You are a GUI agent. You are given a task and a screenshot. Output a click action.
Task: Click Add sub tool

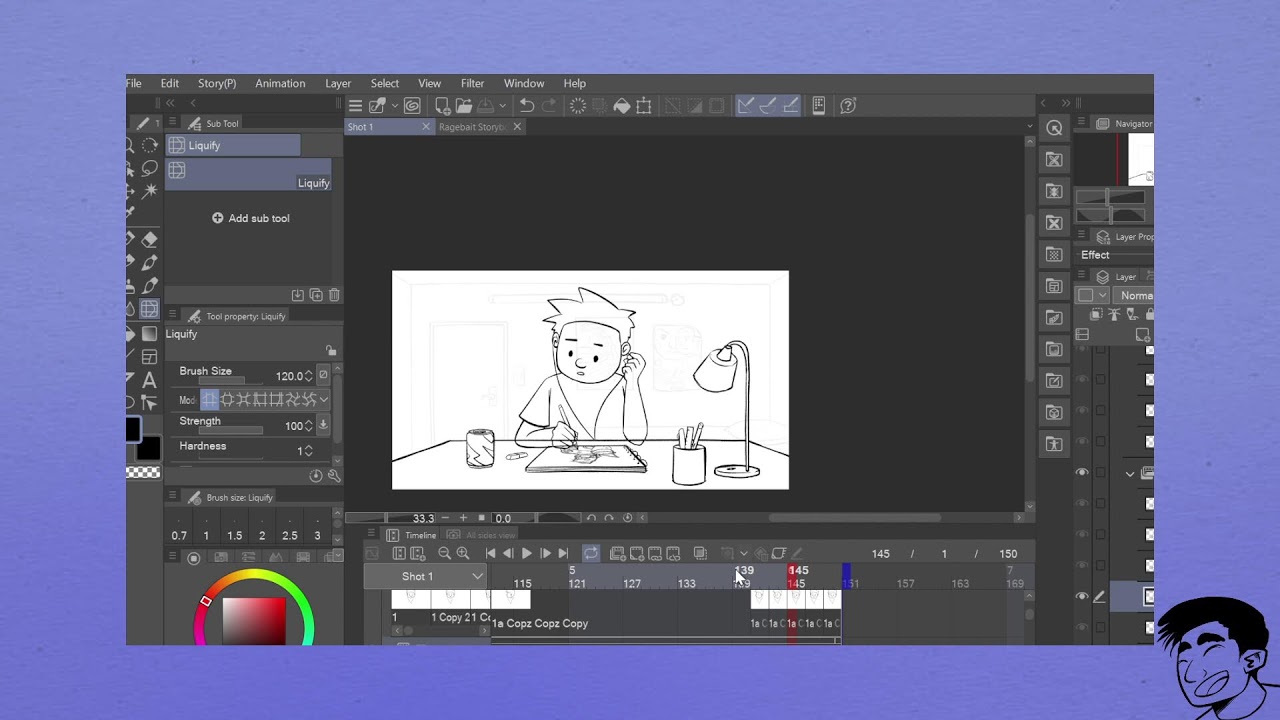pos(250,218)
